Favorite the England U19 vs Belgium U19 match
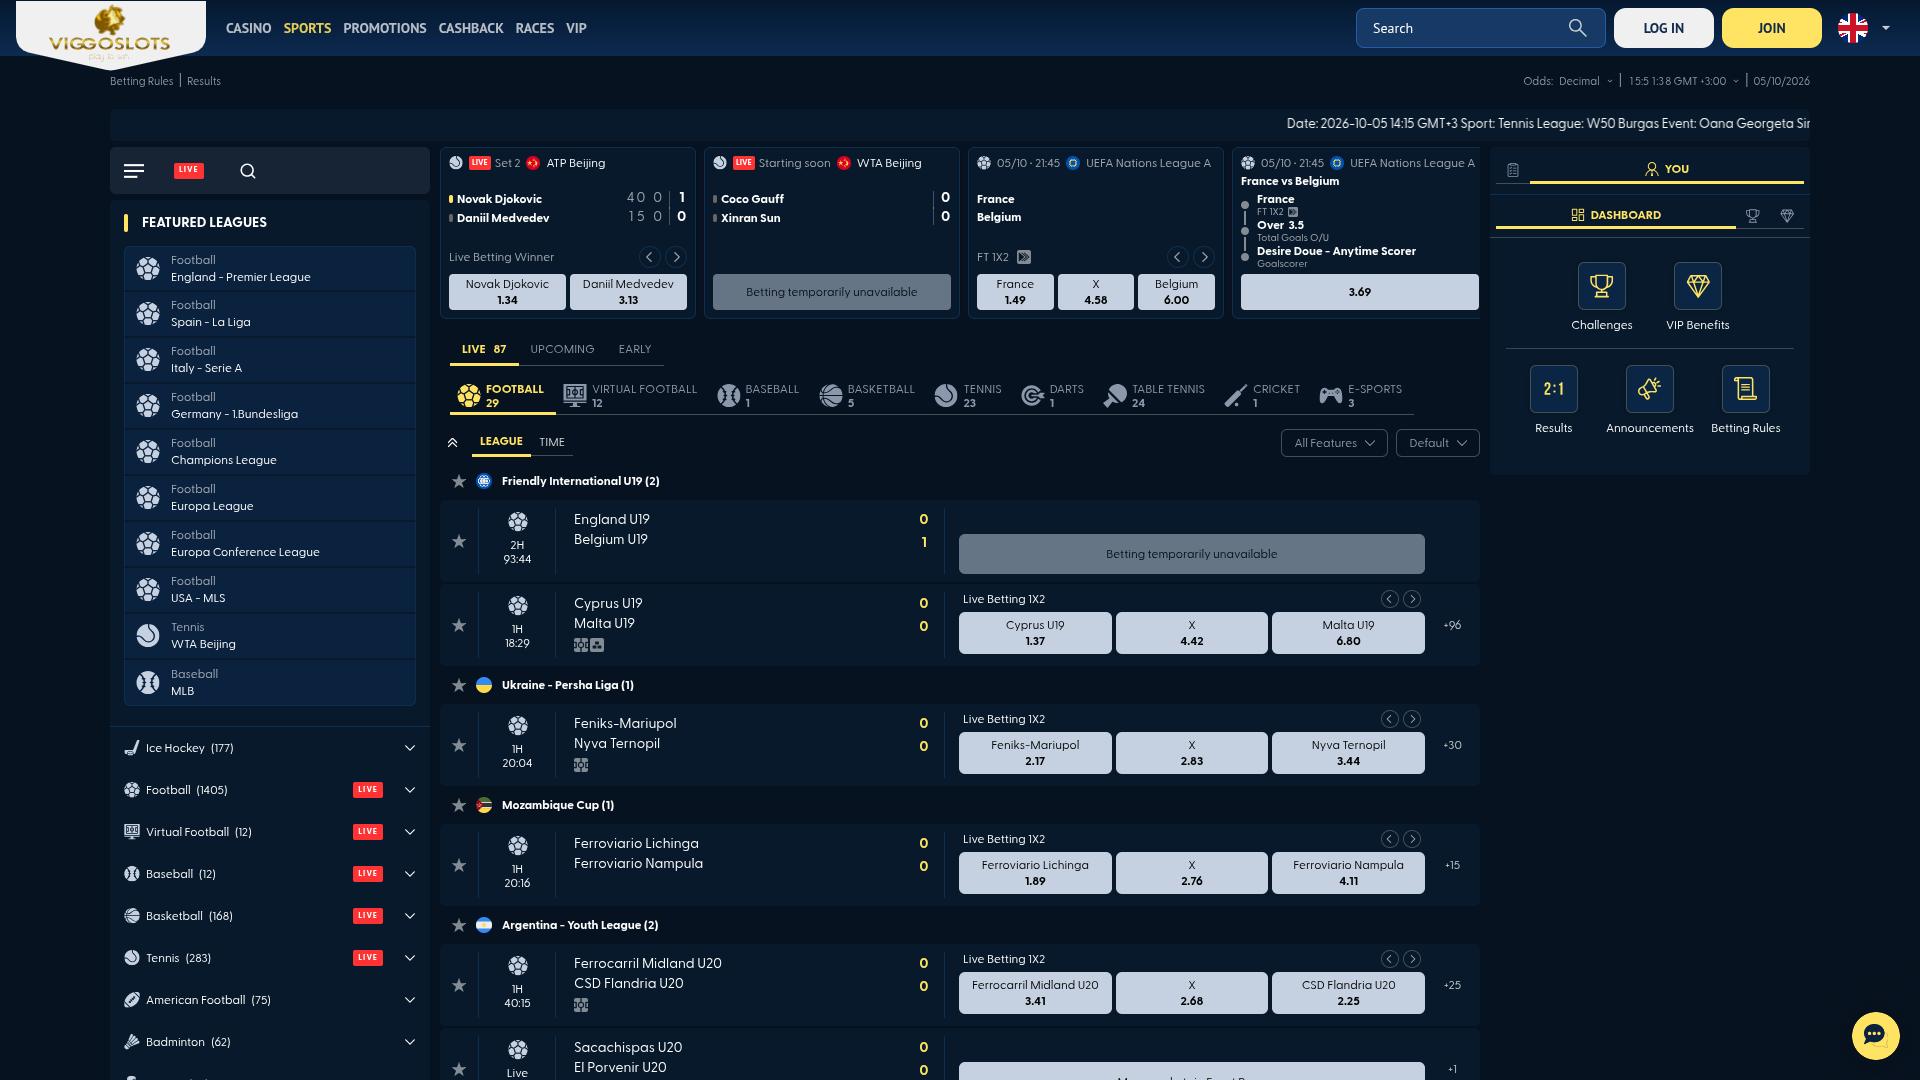The image size is (1920, 1080). [459, 541]
